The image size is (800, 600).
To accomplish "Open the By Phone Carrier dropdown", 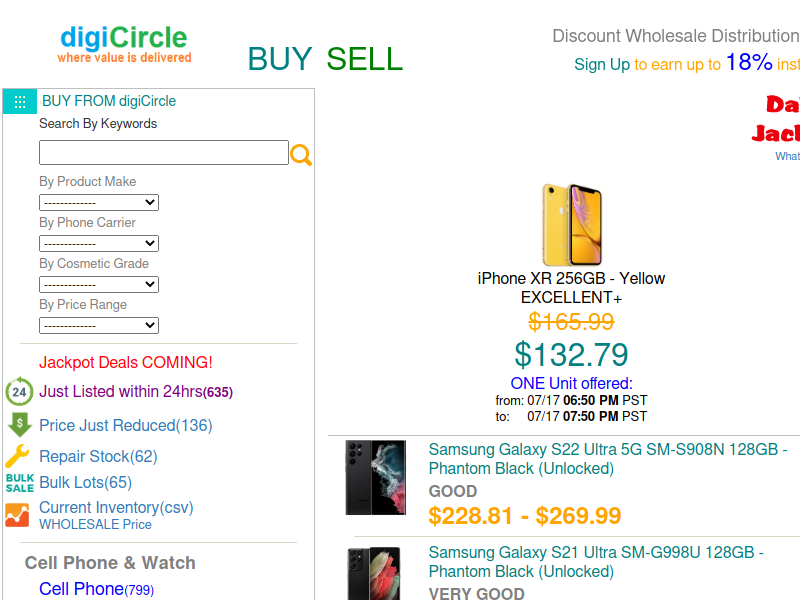I will (99, 243).
